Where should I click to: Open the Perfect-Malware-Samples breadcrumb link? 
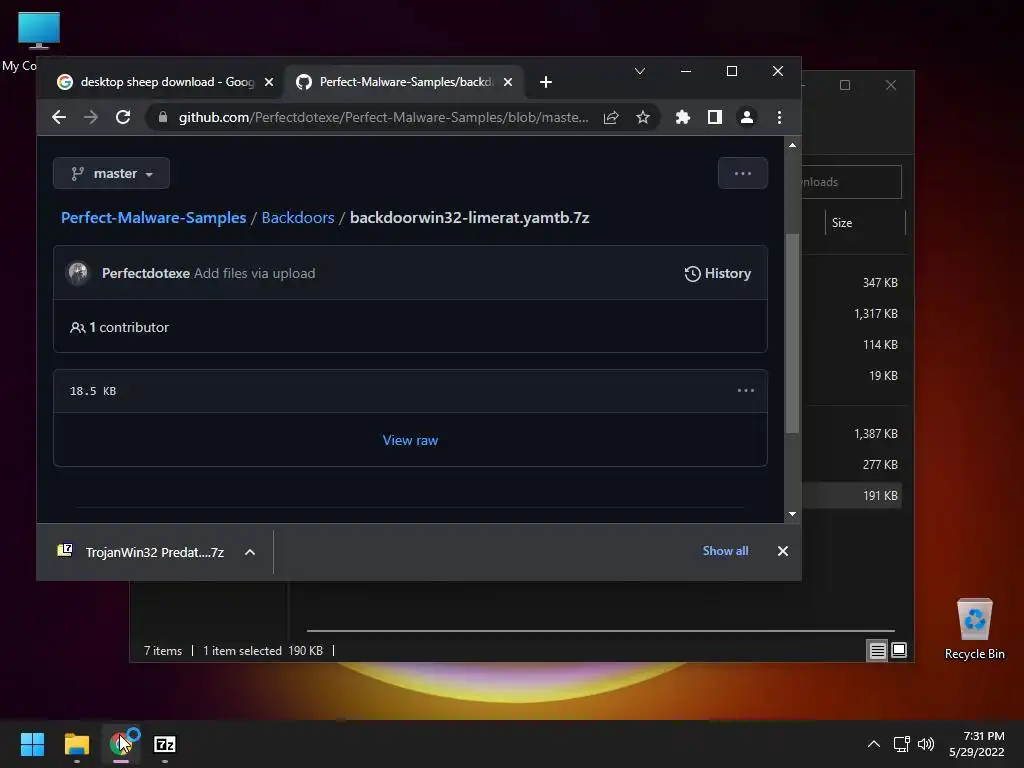(x=153, y=217)
